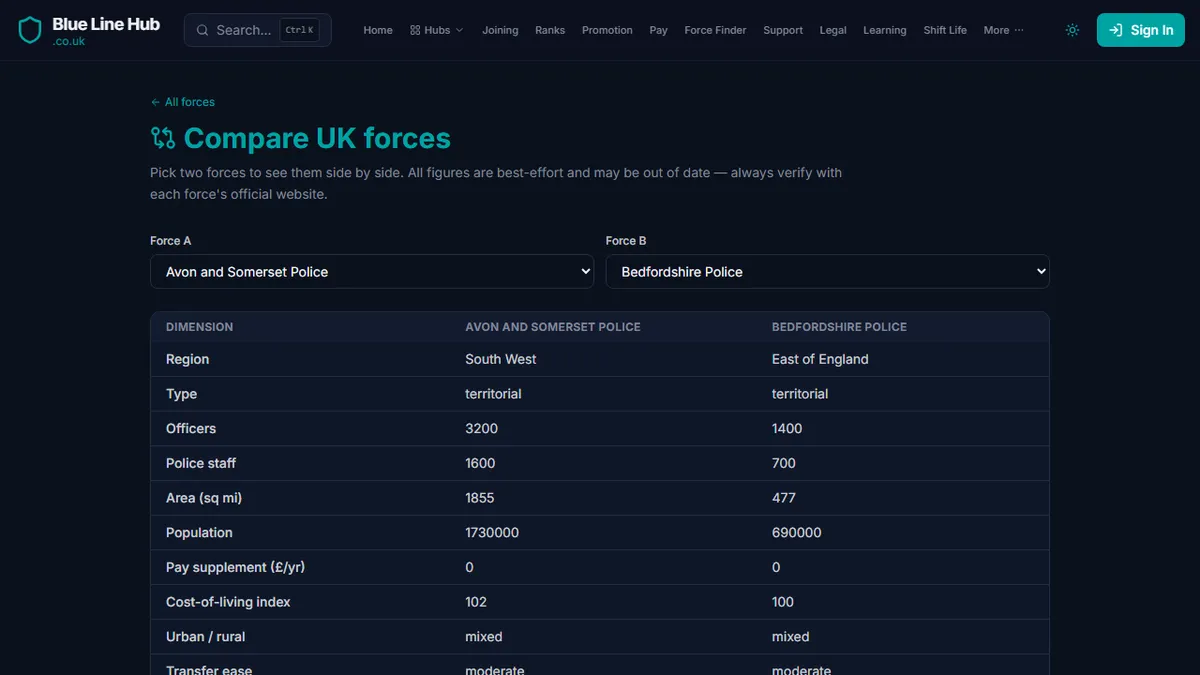The width and height of the screenshot is (1200, 675).
Task: Select the Type row label
Action: (181, 394)
